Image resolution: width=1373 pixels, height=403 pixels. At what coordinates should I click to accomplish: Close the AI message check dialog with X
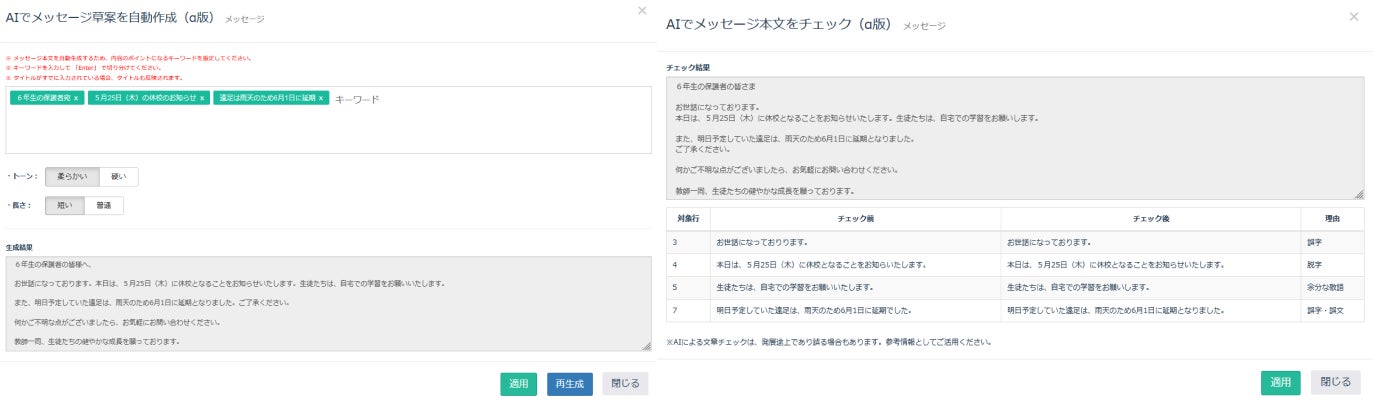tap(1354, 17)
